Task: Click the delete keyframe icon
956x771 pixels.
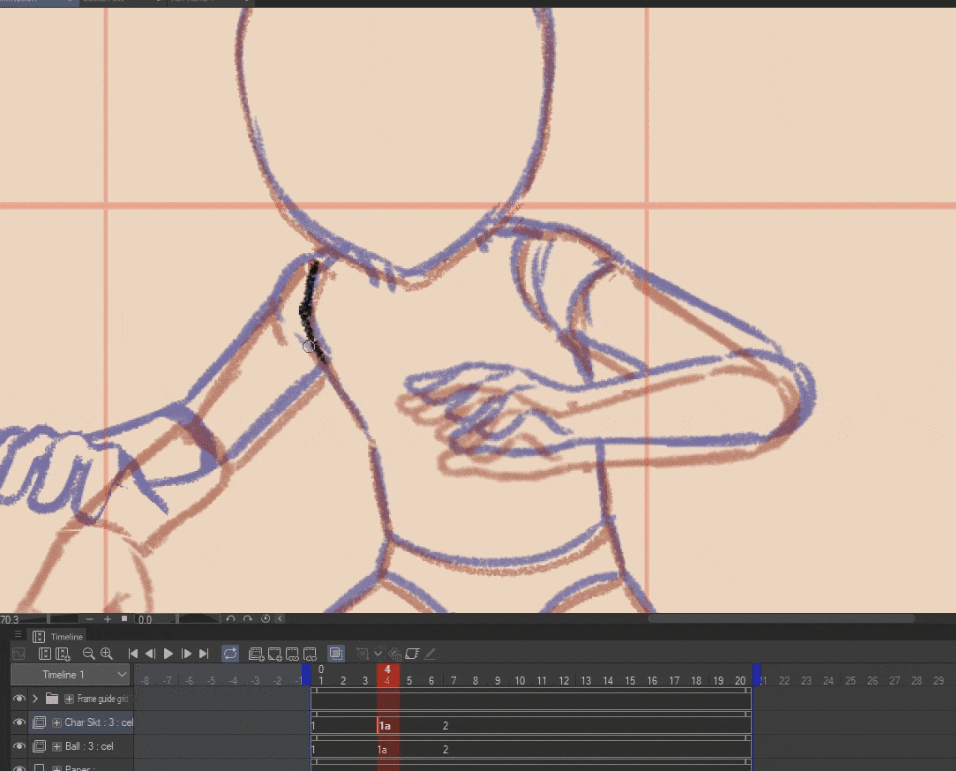Action: point(394,654)
